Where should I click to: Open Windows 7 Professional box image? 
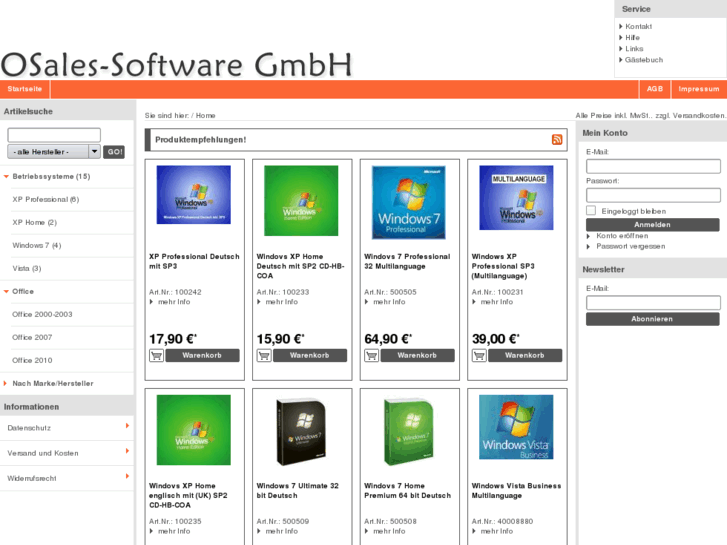click(x=409, y=202)
